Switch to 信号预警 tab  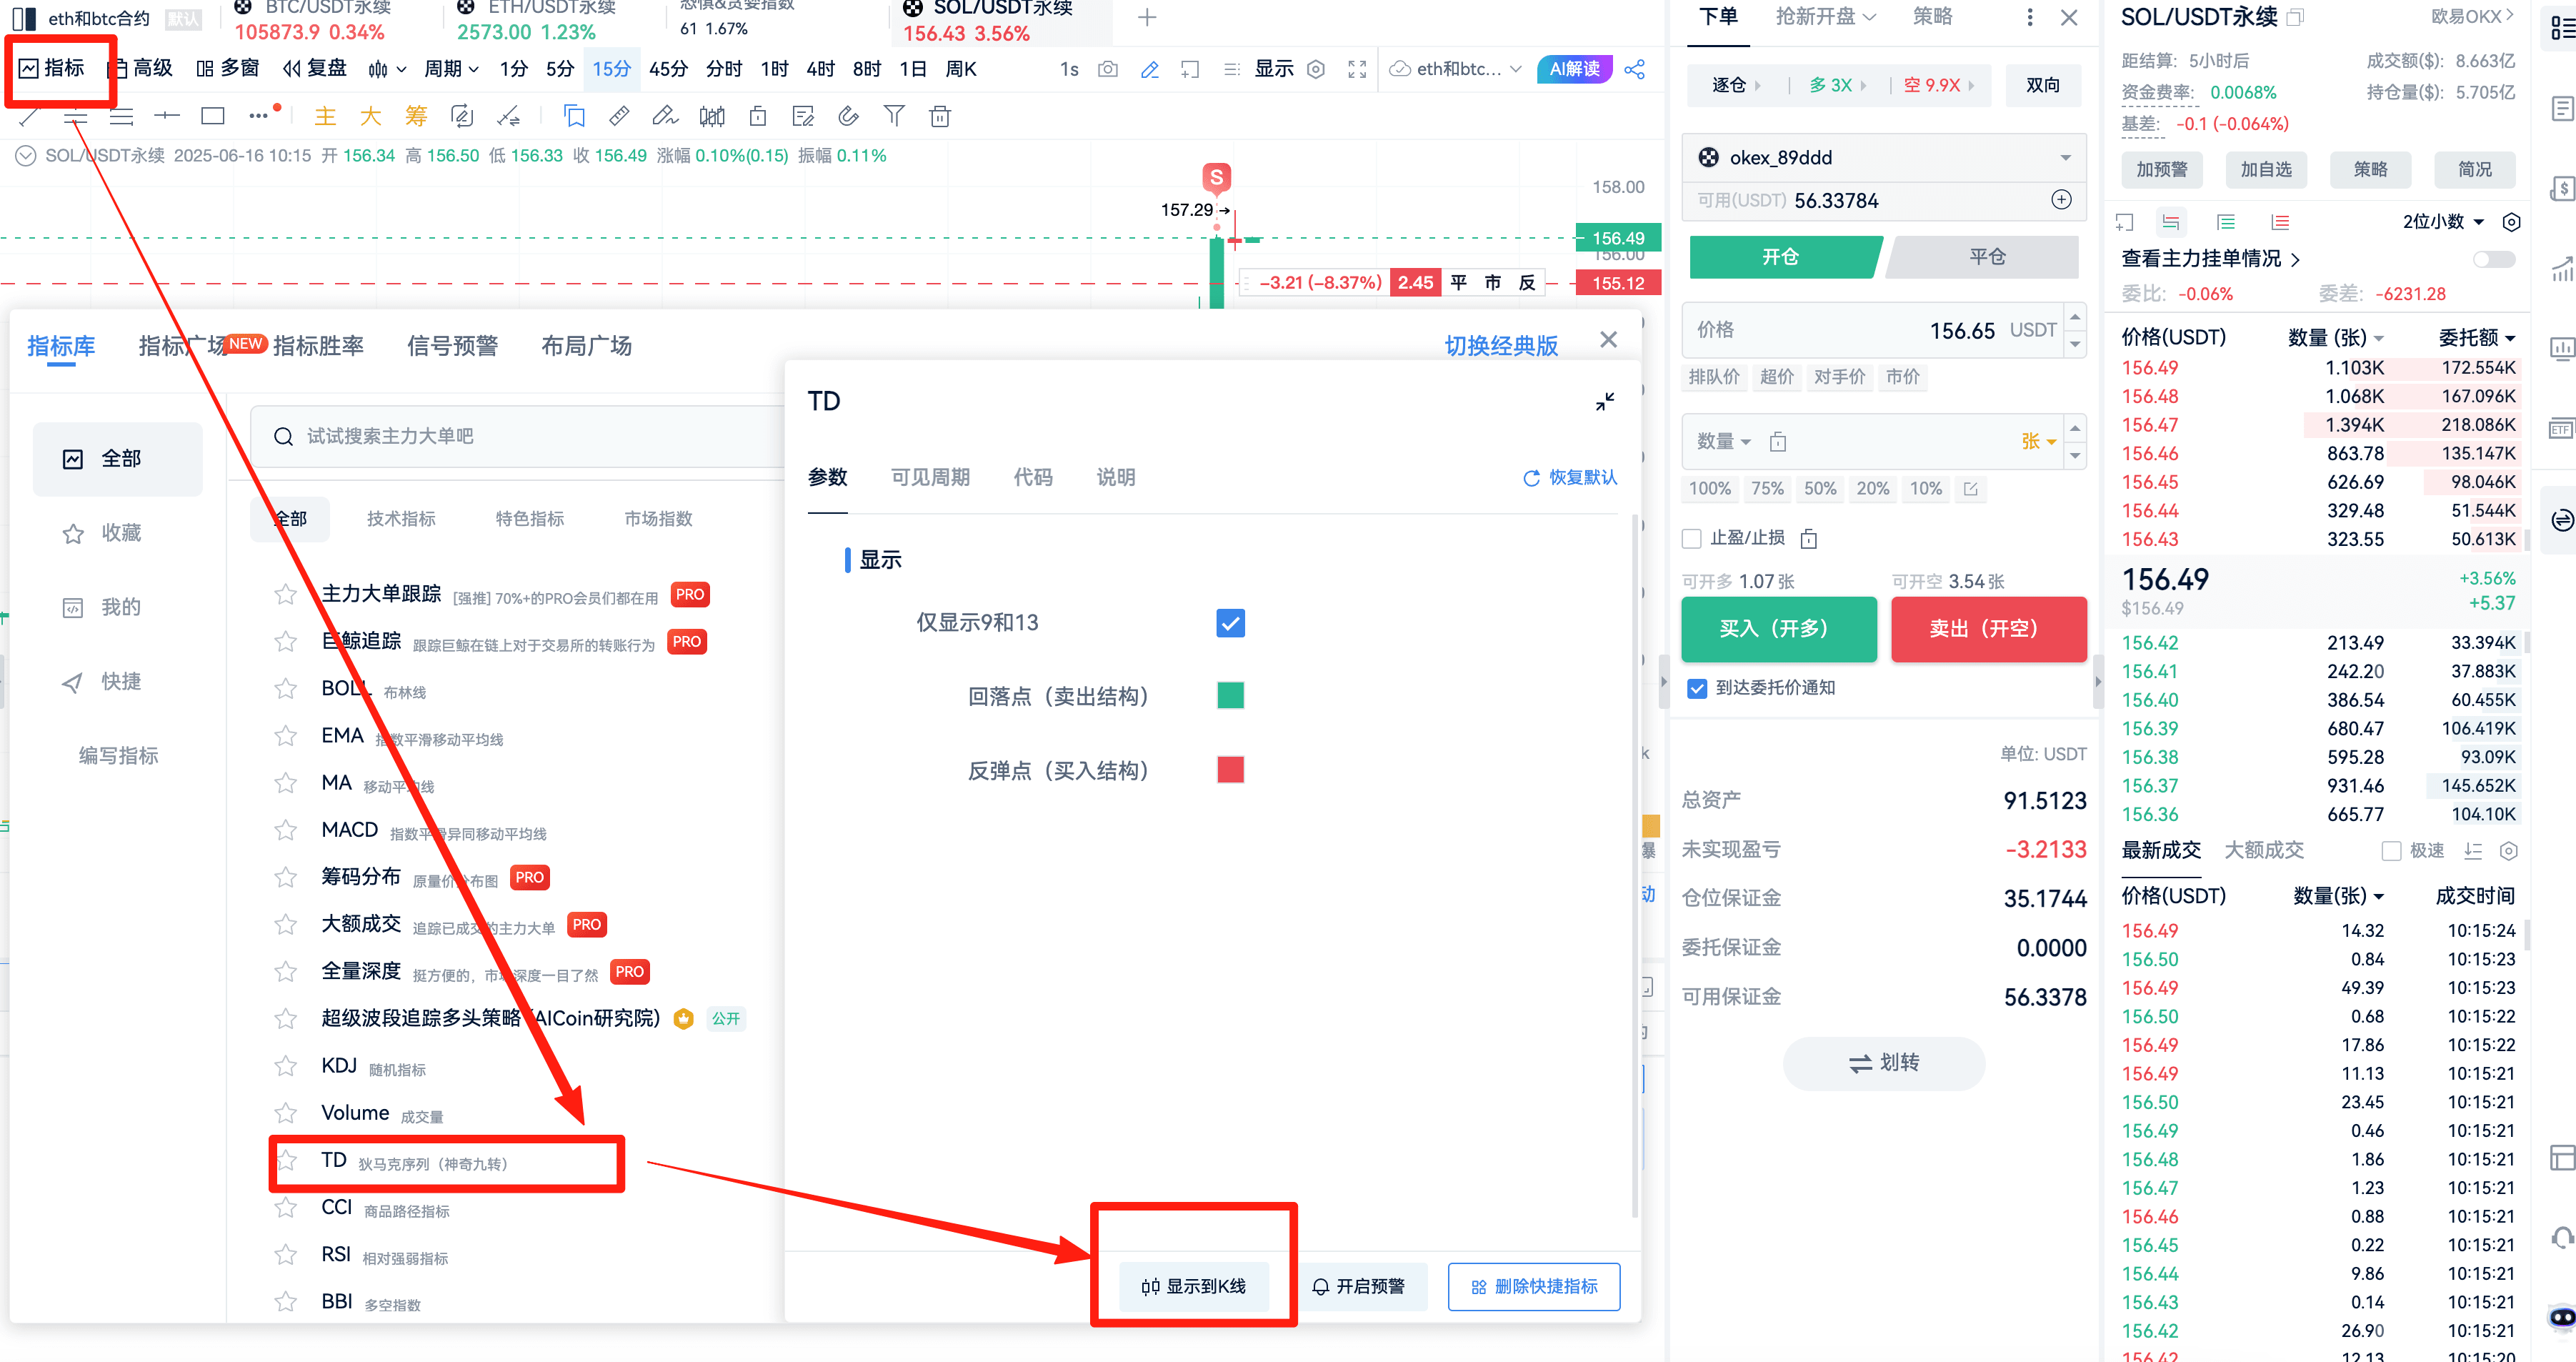(x=452, y=346)
